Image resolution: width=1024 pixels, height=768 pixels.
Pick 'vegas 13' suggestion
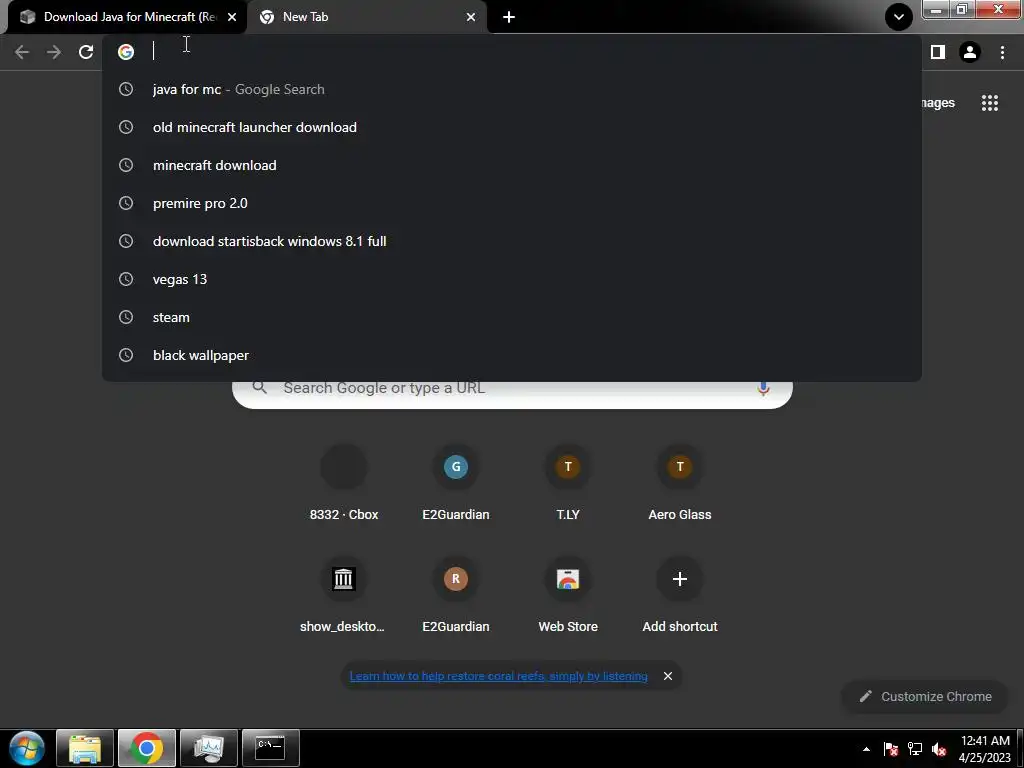click(511, 280)
